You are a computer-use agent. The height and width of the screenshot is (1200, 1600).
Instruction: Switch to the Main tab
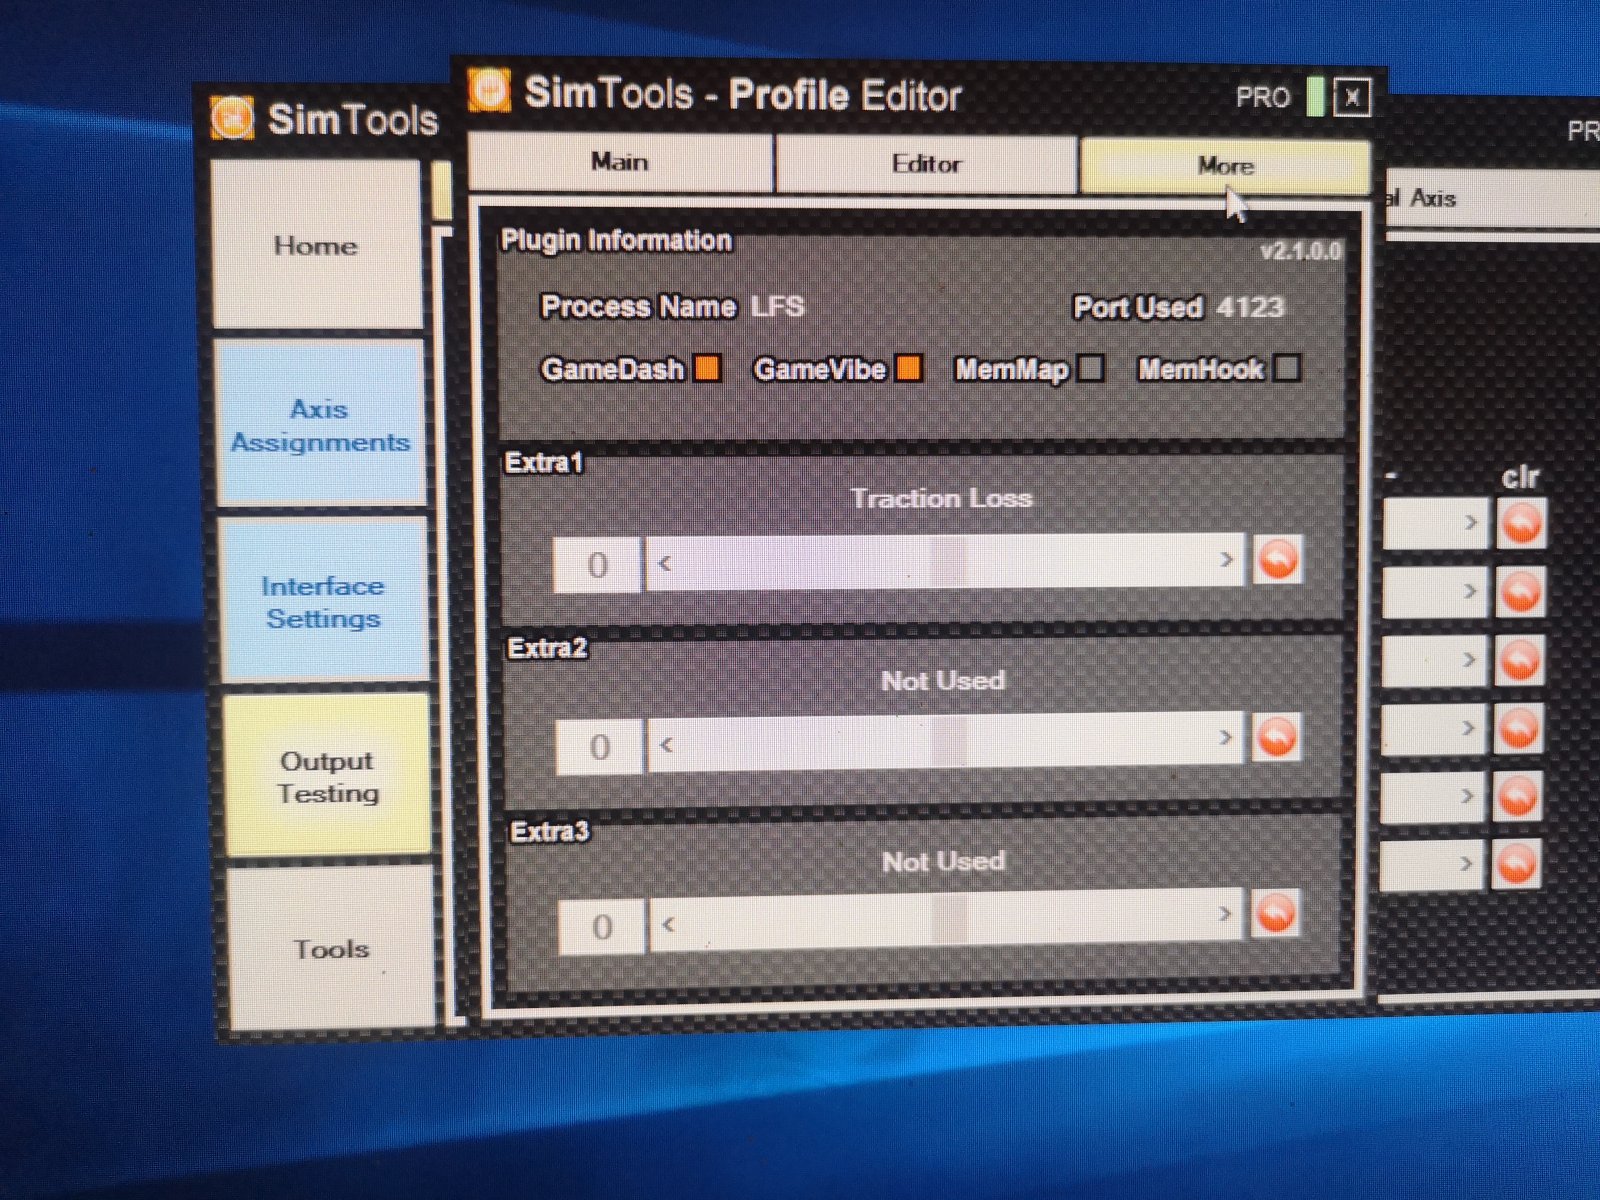click(x=620, y=162)
